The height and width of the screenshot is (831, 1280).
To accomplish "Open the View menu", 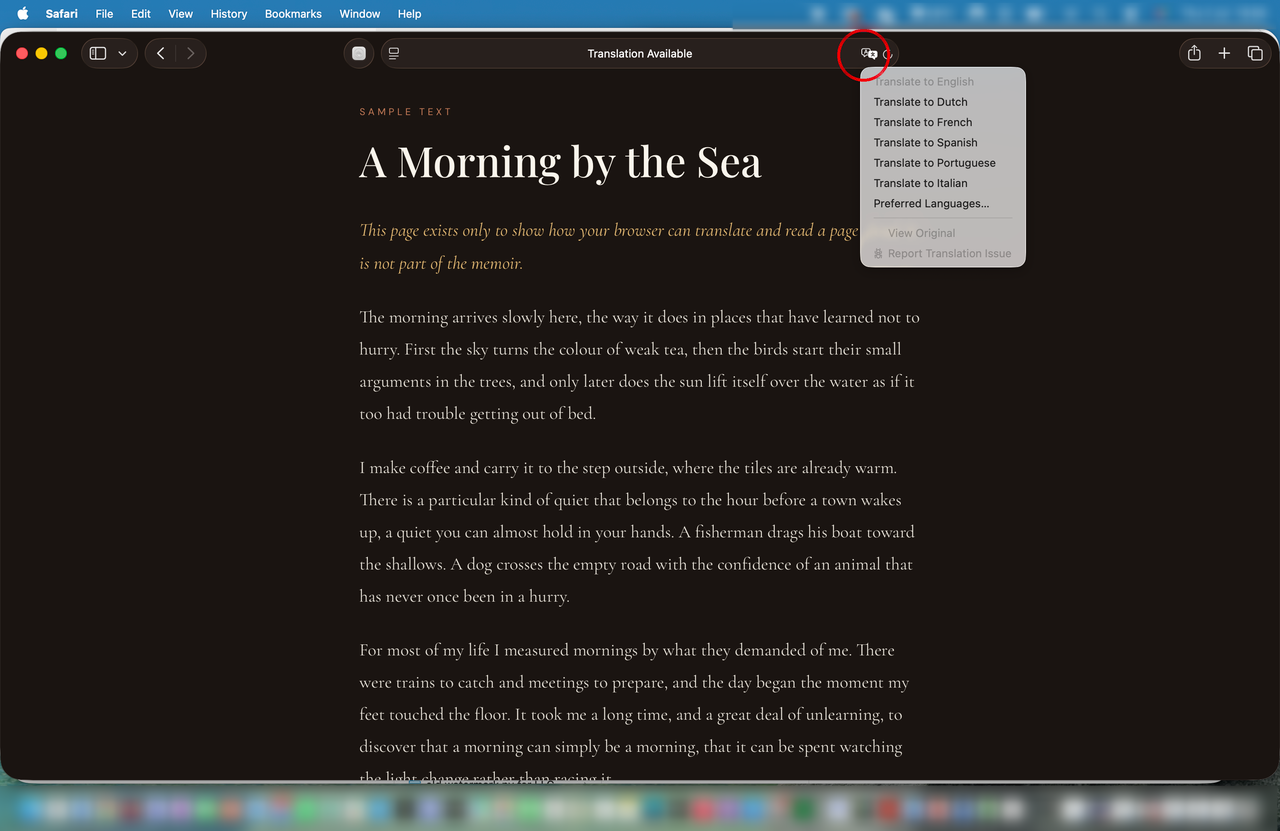I will pos(181,14).
